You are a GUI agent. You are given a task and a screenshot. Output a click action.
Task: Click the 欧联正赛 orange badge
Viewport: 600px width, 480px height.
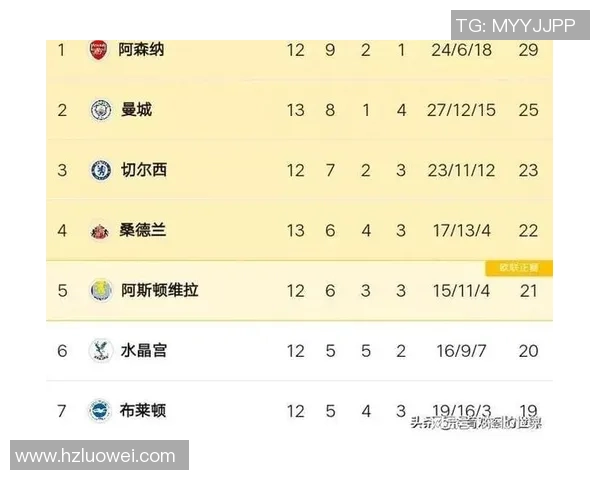(x=519, y=268)
